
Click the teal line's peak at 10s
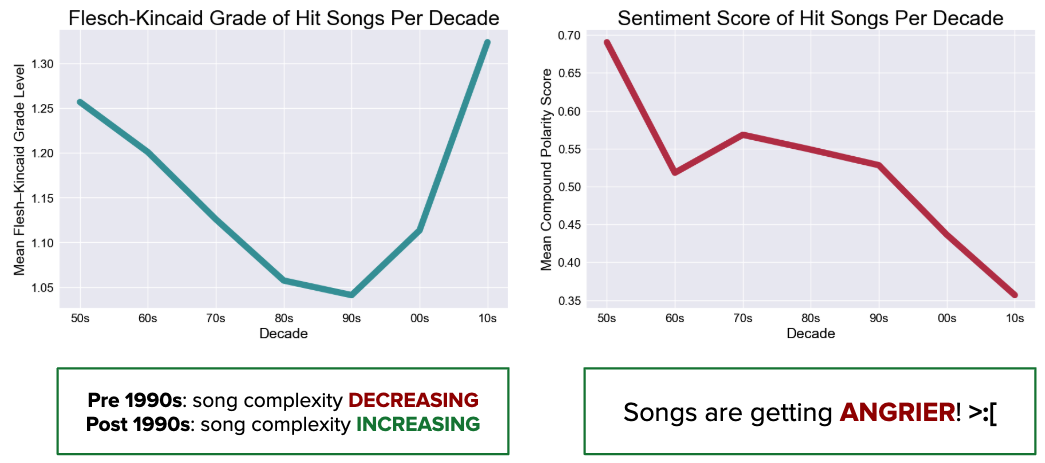coord(487,42)
